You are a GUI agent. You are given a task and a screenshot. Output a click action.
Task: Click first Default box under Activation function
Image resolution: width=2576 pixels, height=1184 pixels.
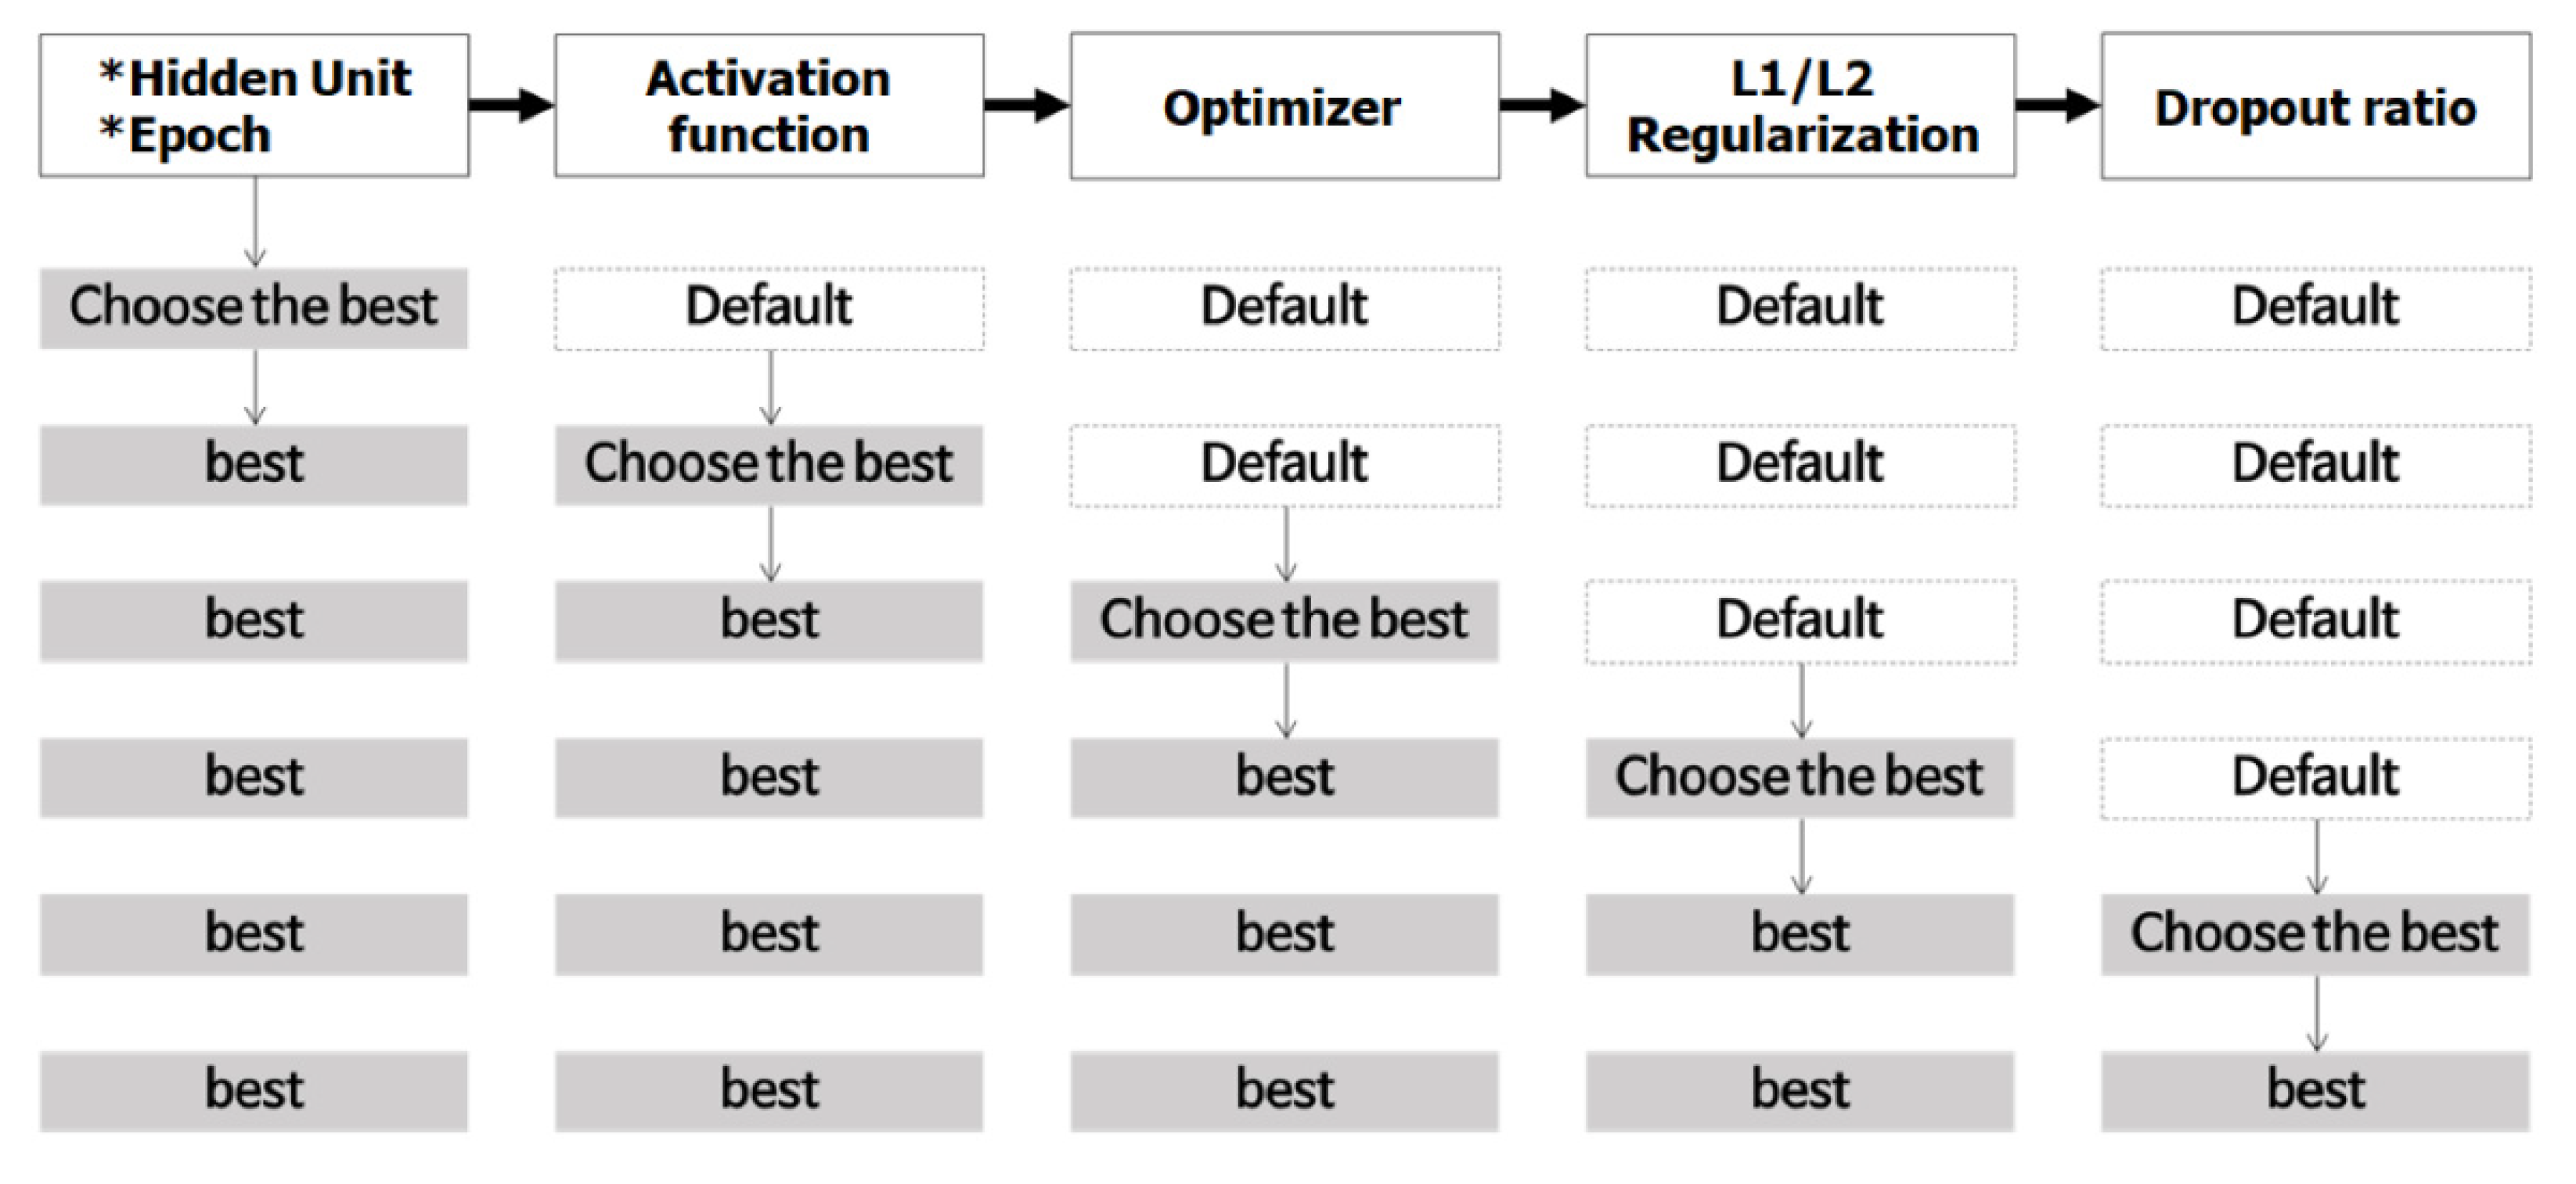coord(769,307)
